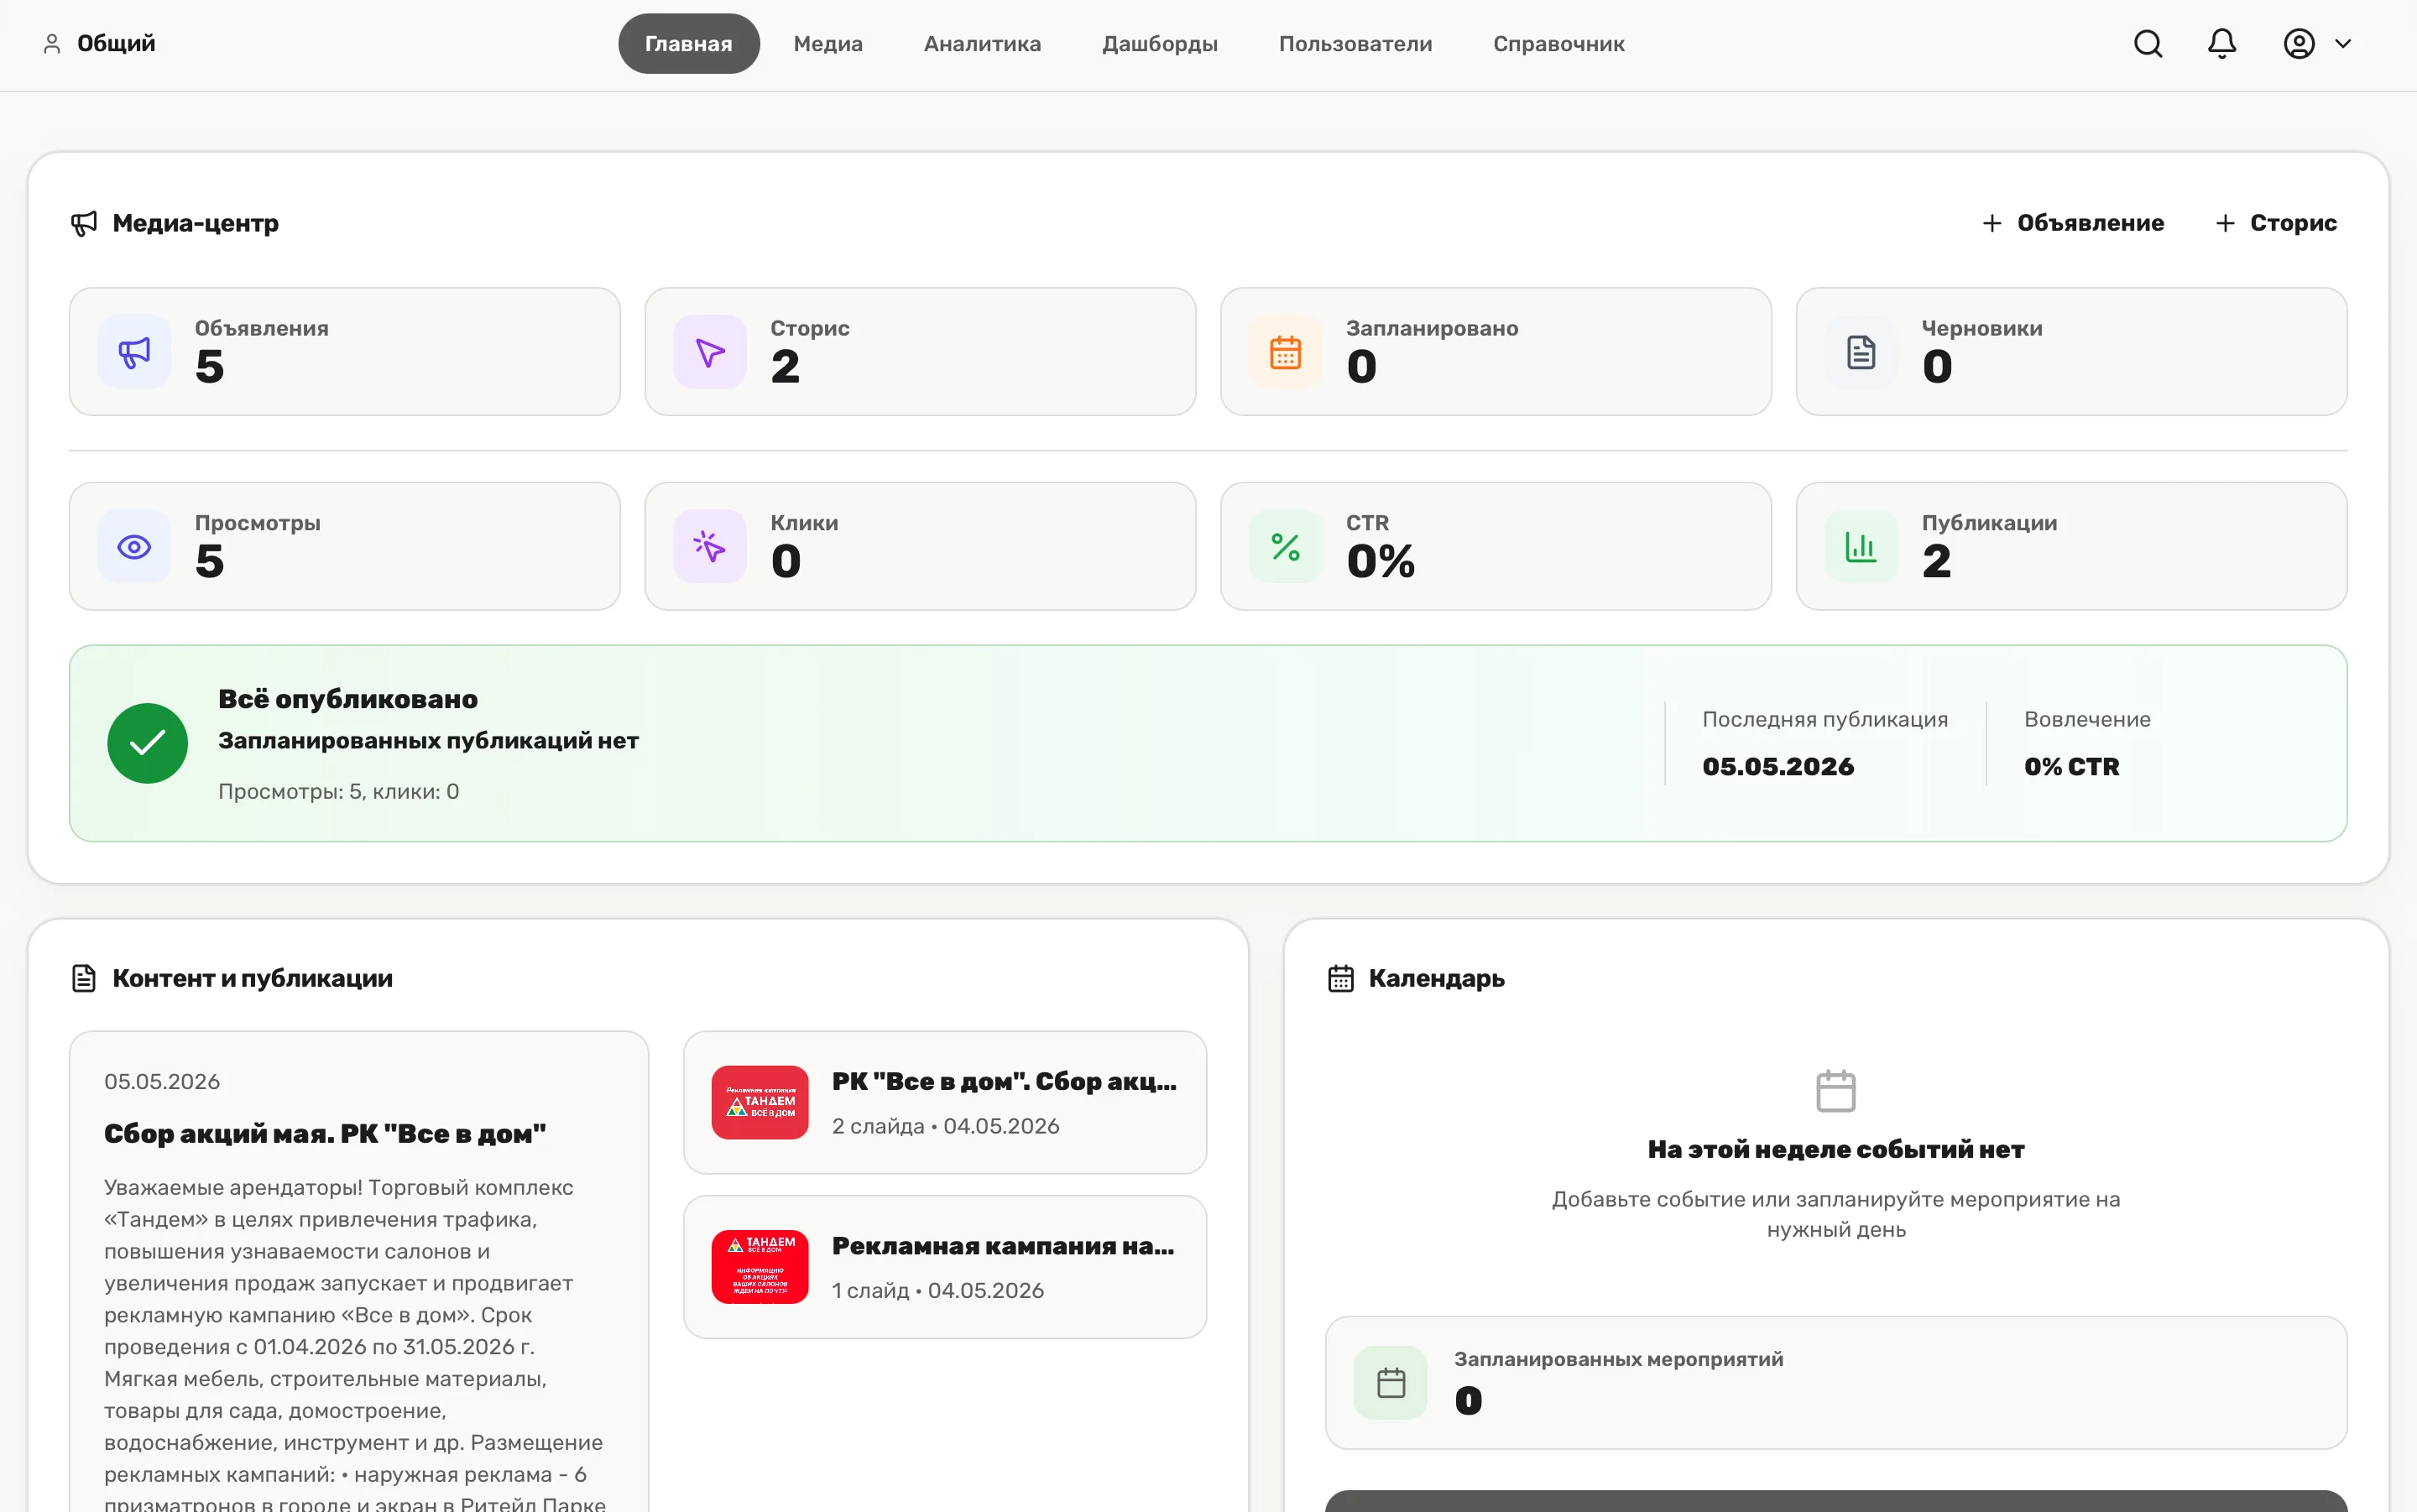Click the bar chart icon in Публикации card
The image size is (2417, 1512).
1861,547
